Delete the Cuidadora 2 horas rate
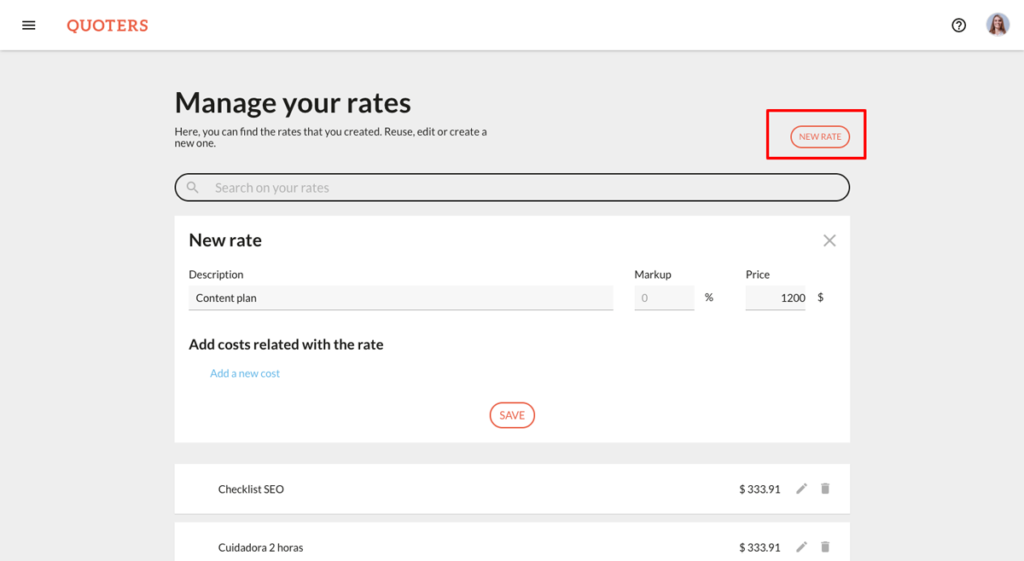Screen dimensions: 1024x561 coord(825,547)
